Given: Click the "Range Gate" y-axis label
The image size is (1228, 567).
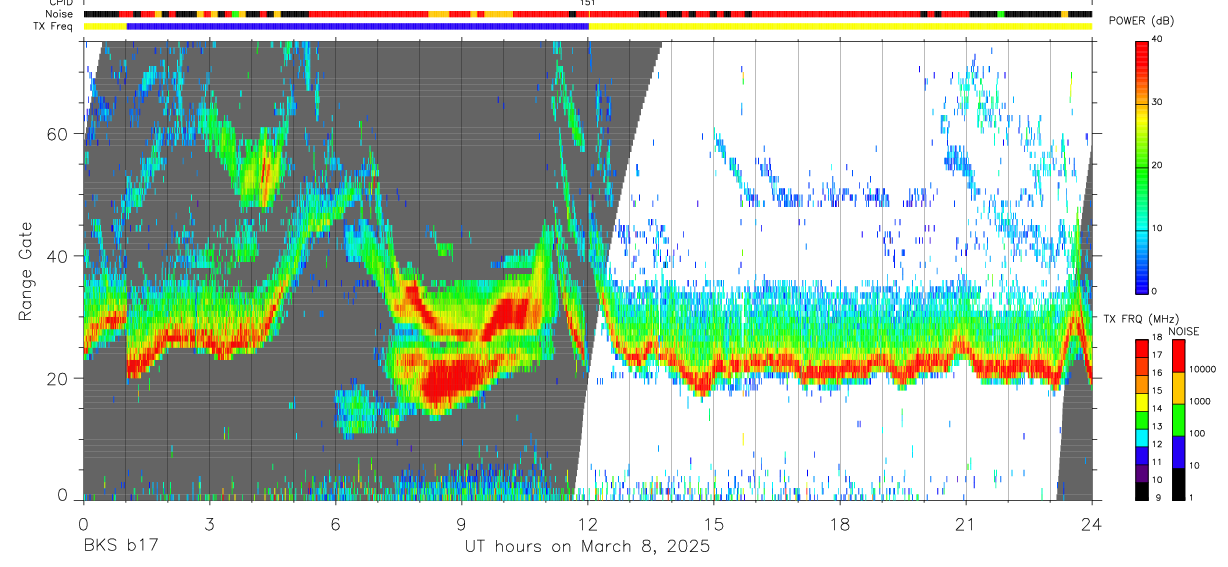Looking at the screenshot, I should 24,269.
